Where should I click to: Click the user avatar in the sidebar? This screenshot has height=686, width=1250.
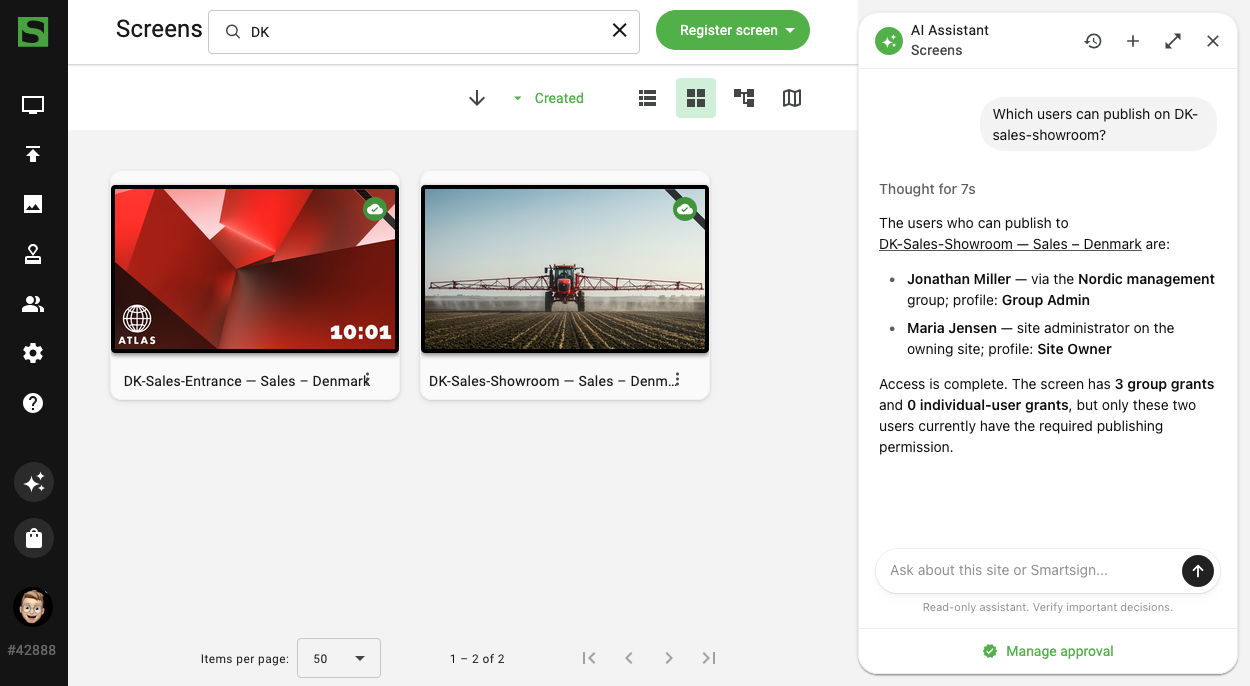point(33,607)
